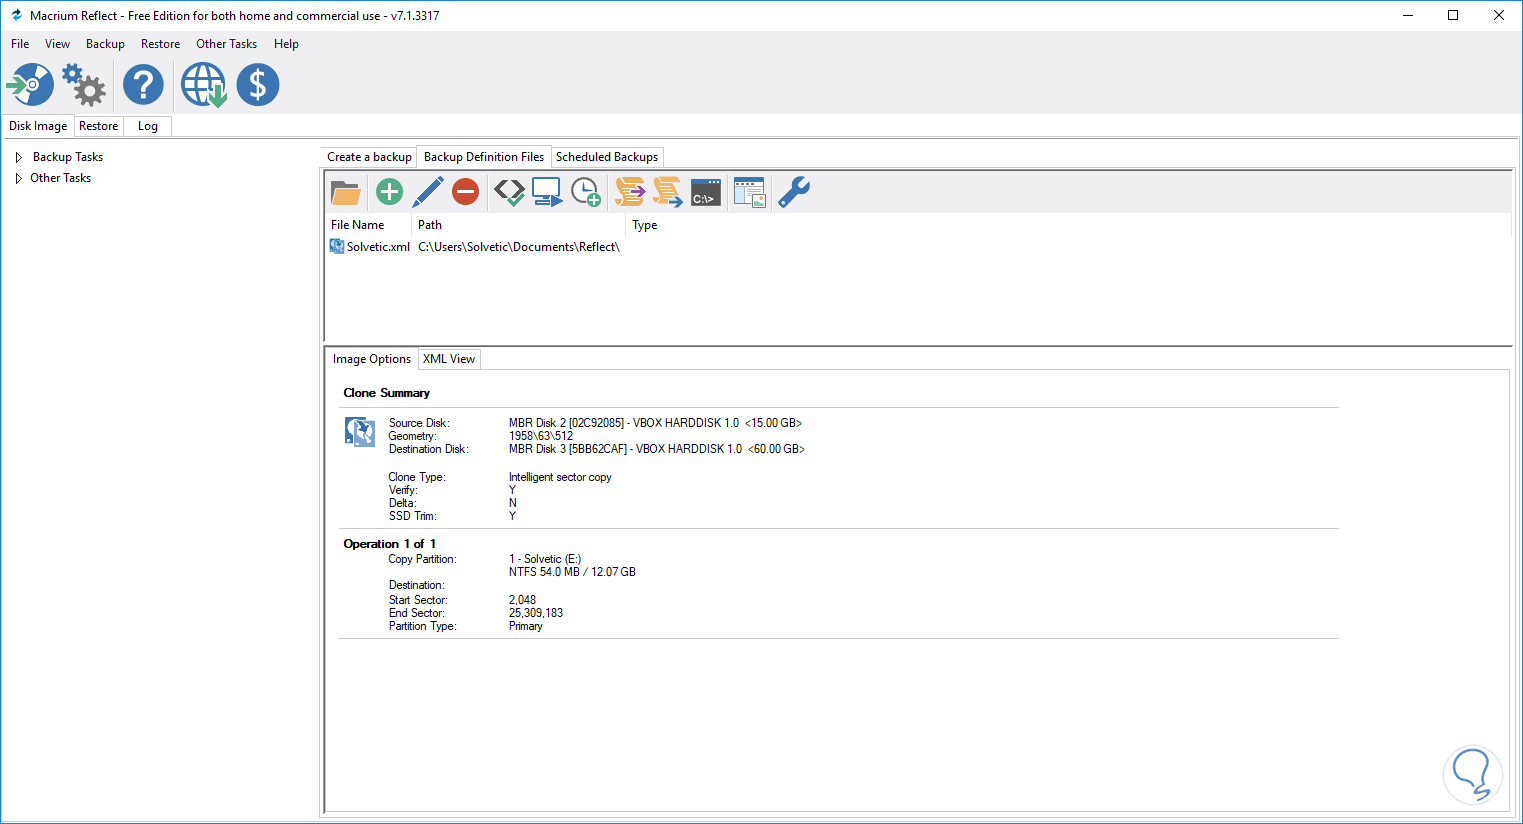Select the Image Options tab
Image resolution: width=1523 pixels, height=824 pixels.
pyautogui.click(x=372, y=359)
